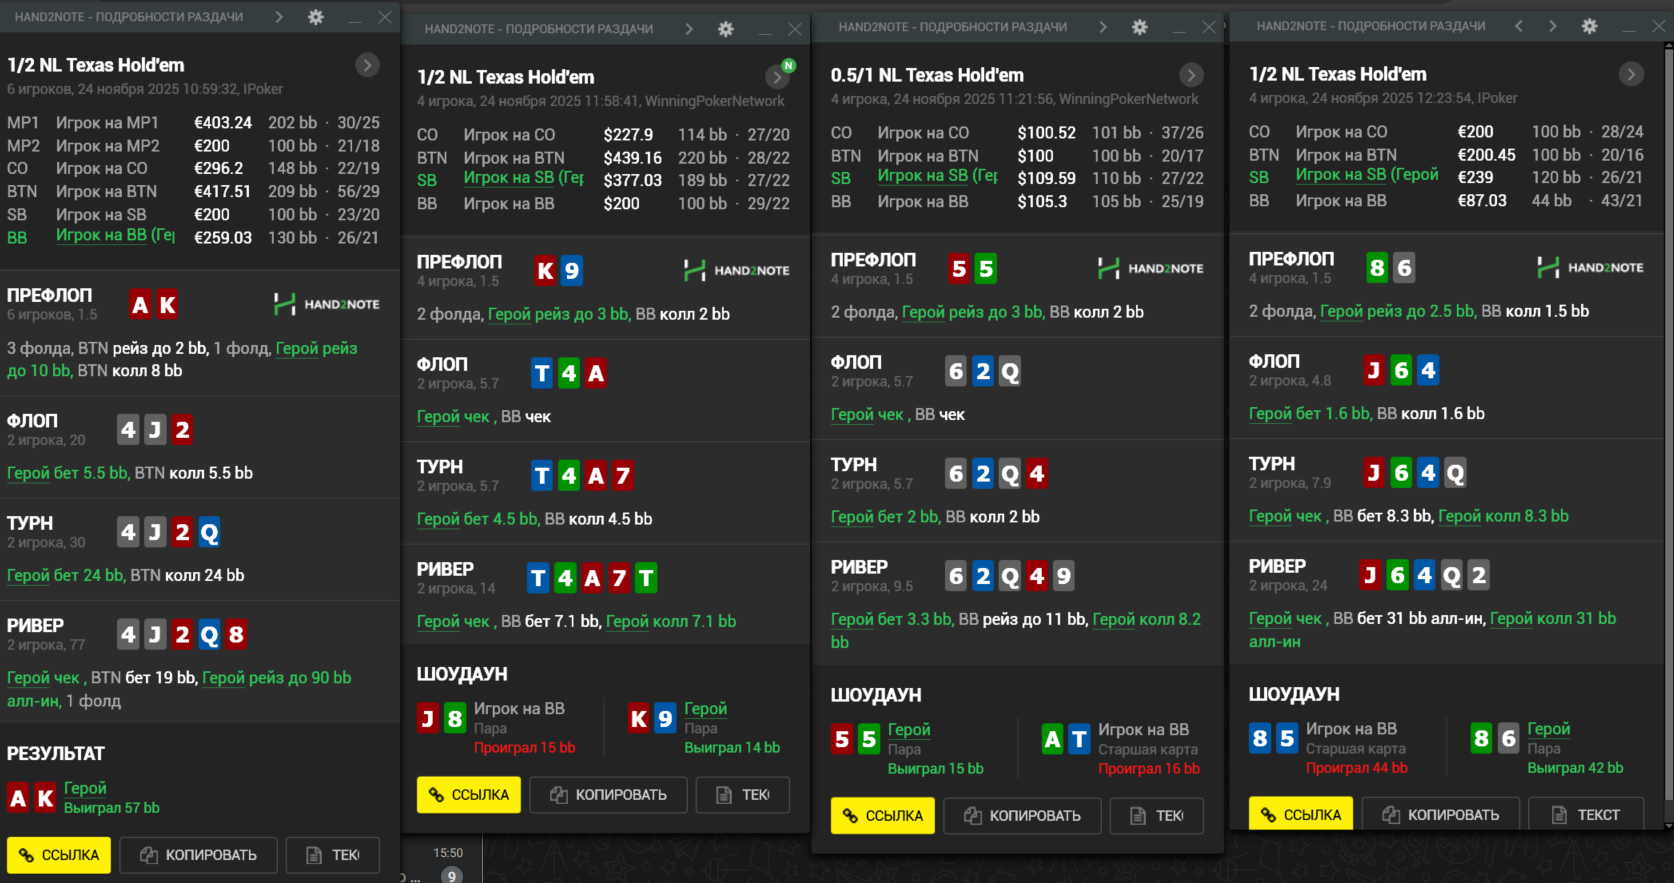
Task: Click the Проиграл 44 bb showdown result text
Action: (1356, 768)
